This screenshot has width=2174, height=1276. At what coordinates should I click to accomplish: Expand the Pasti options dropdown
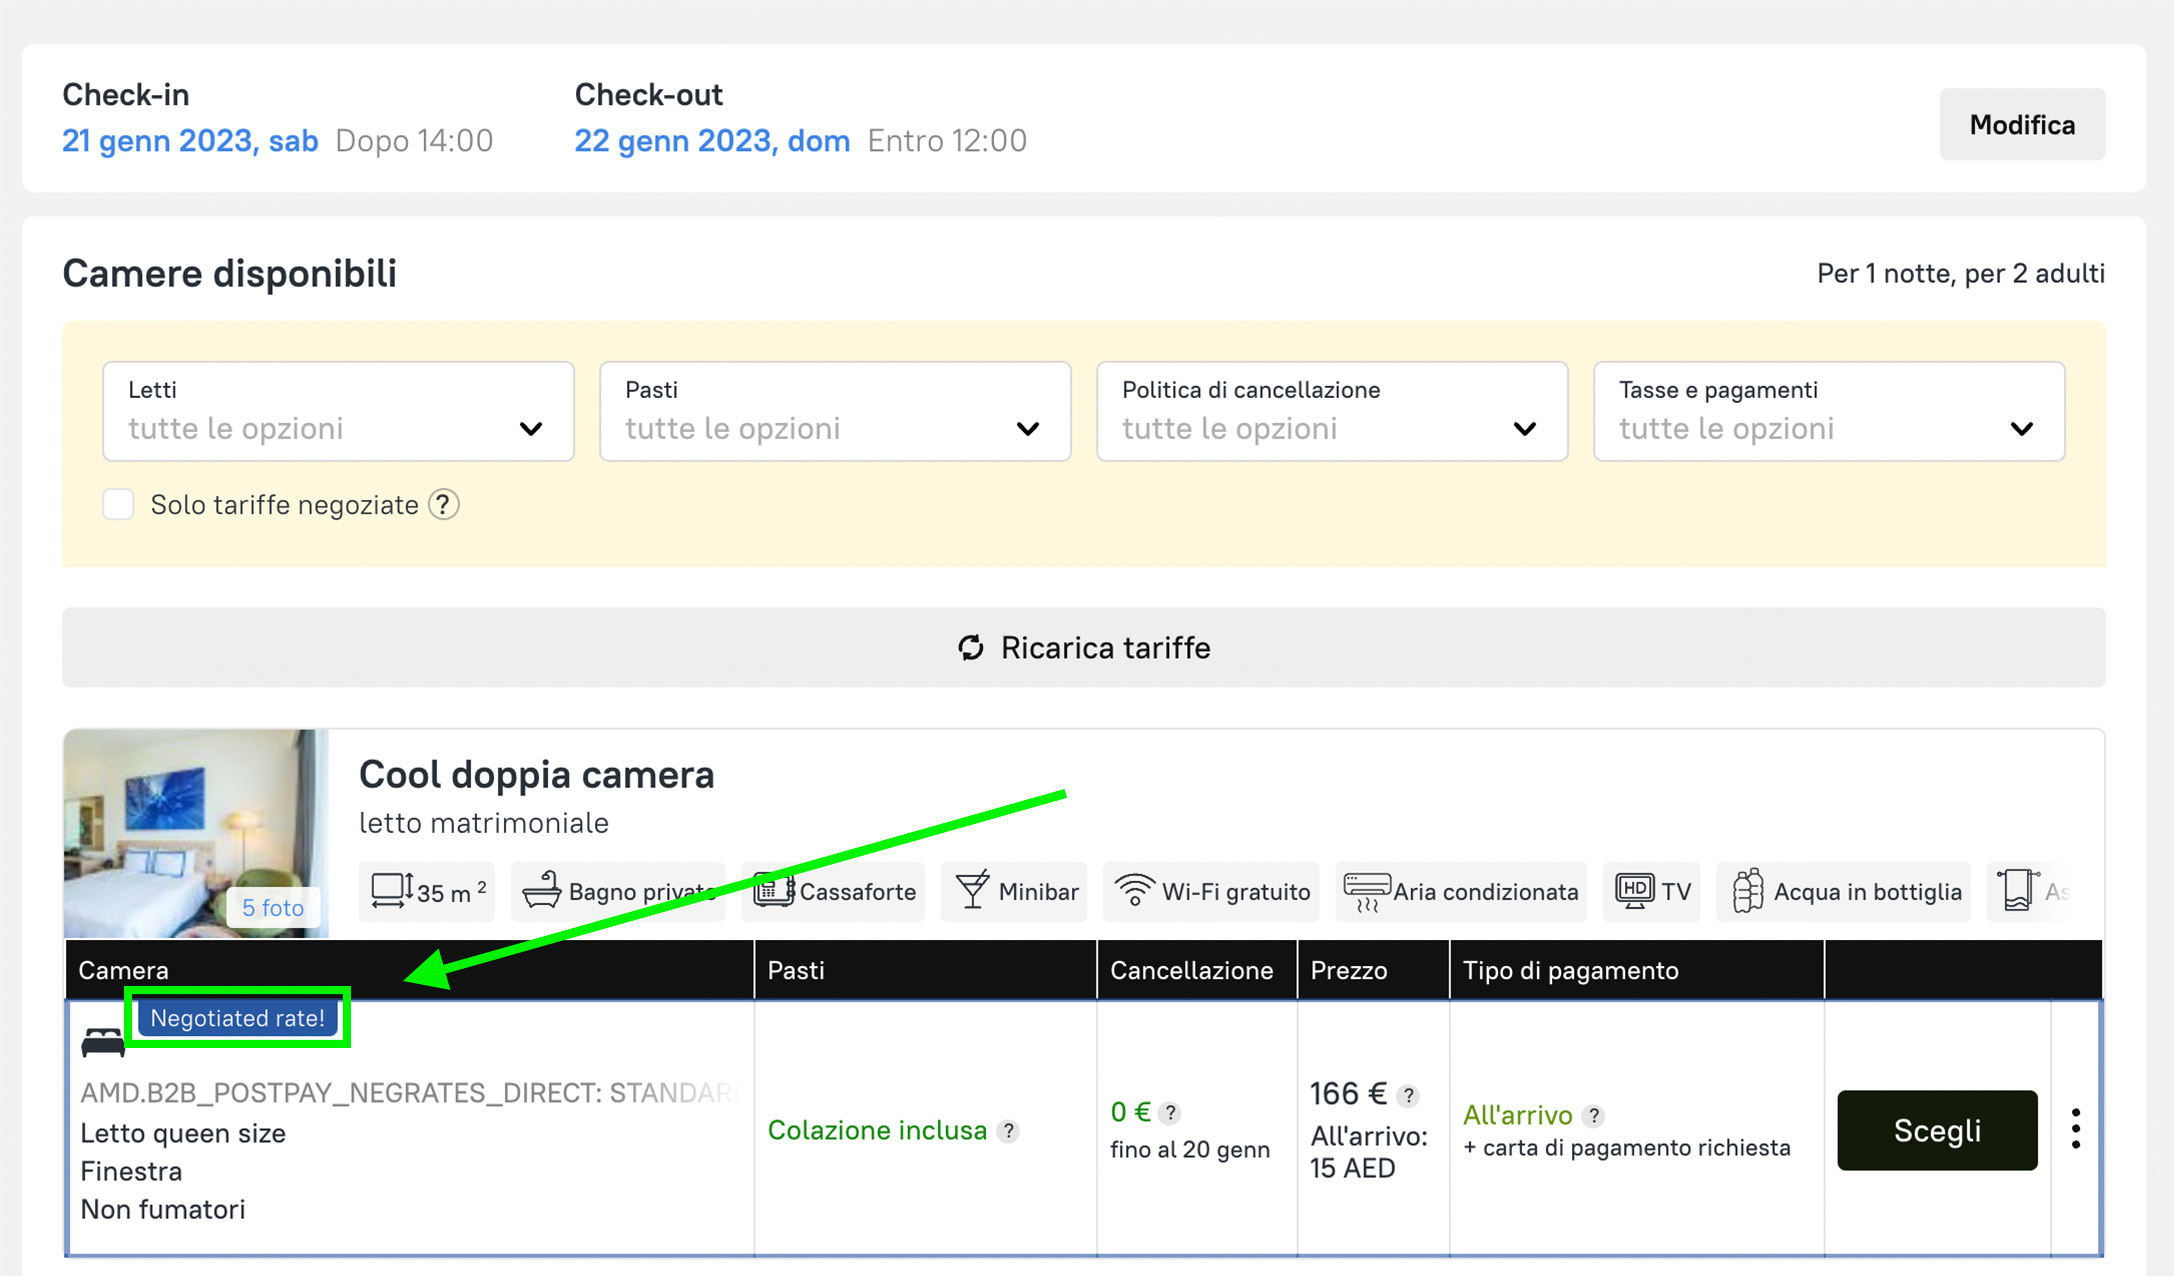[835, 411]
